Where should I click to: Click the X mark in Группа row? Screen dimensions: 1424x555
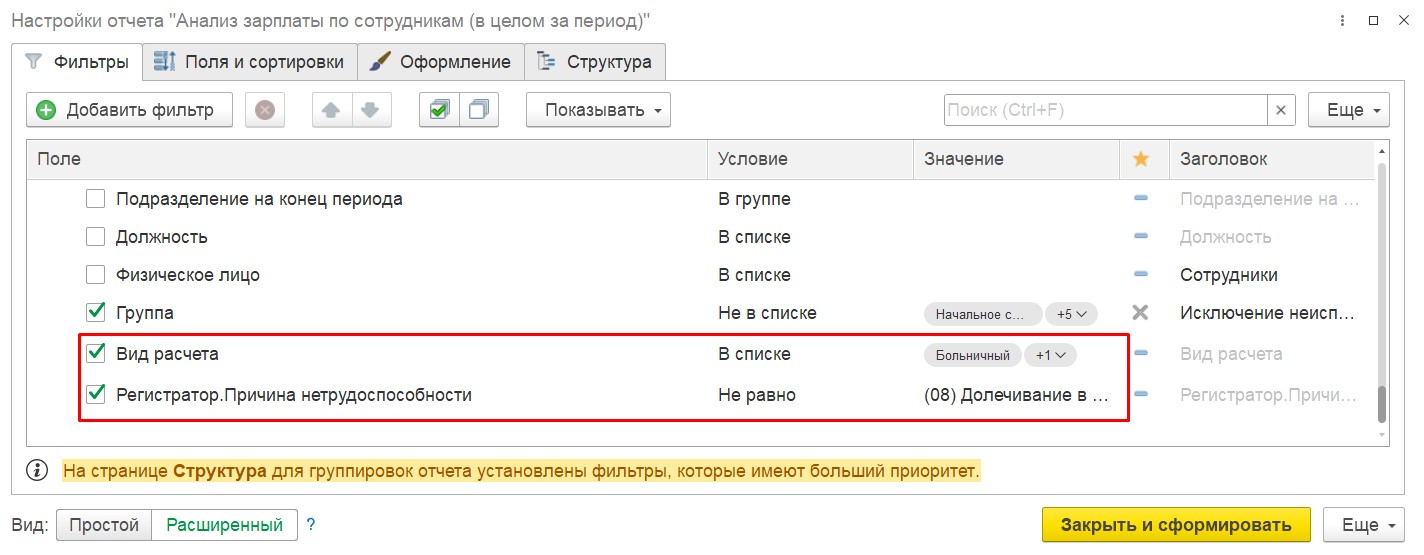click(x=1140, y=313)
